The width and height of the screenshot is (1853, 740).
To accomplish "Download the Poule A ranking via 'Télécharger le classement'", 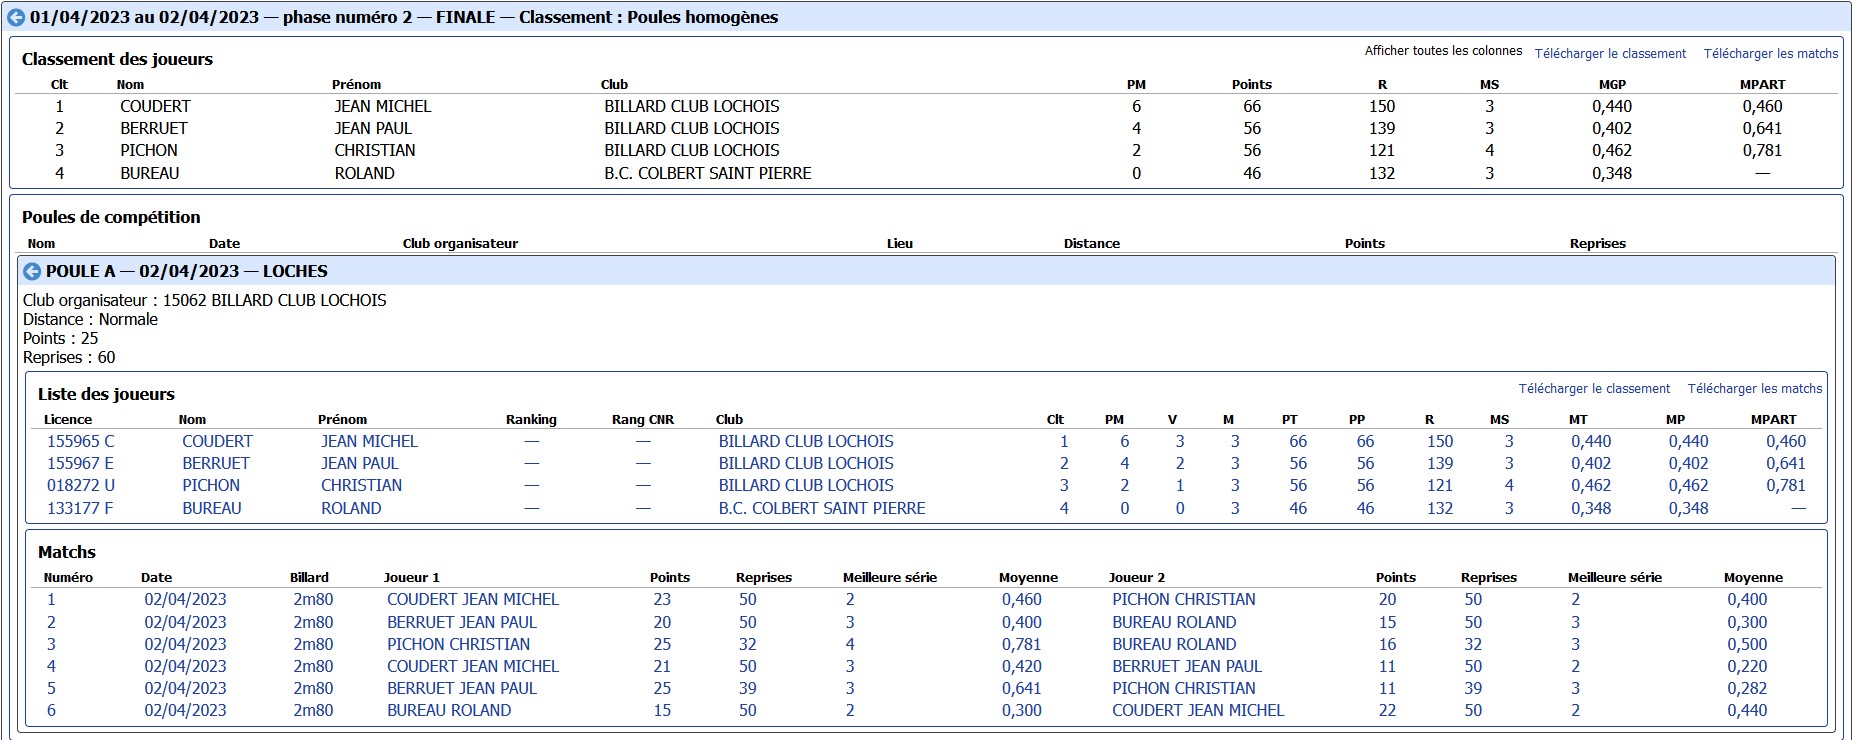I will click(1594, 389).
